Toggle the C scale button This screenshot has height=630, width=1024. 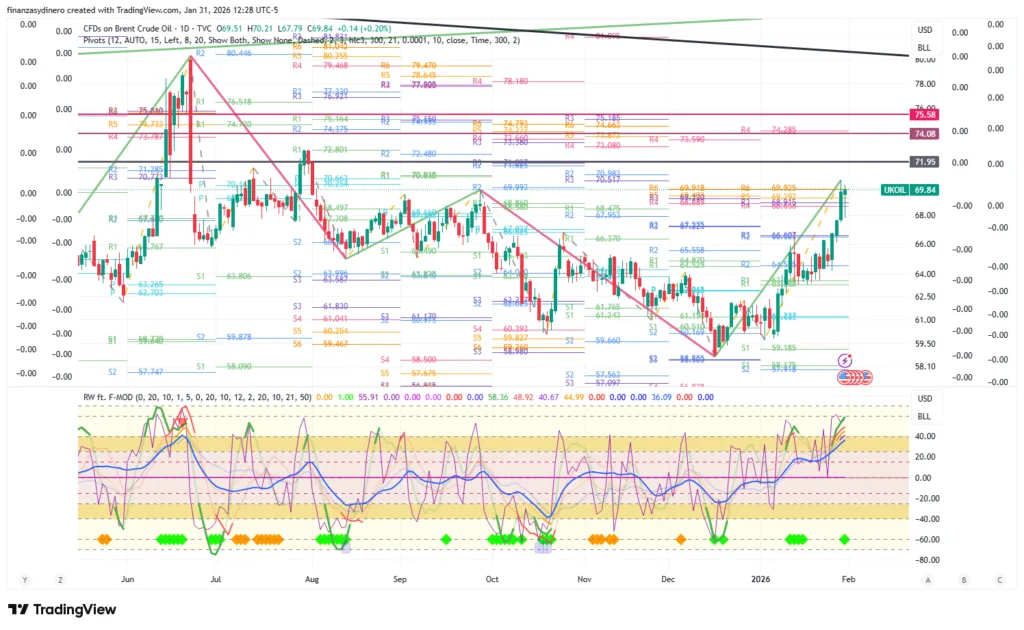click(998, 579)
